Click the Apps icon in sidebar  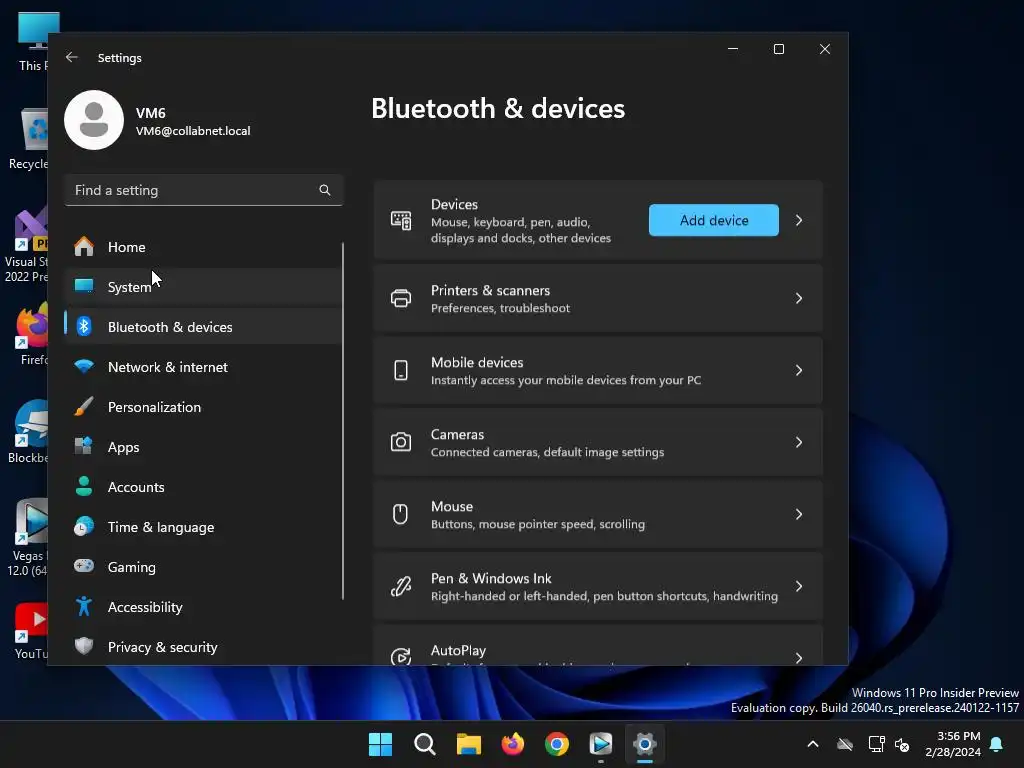(x=84, y=447)
